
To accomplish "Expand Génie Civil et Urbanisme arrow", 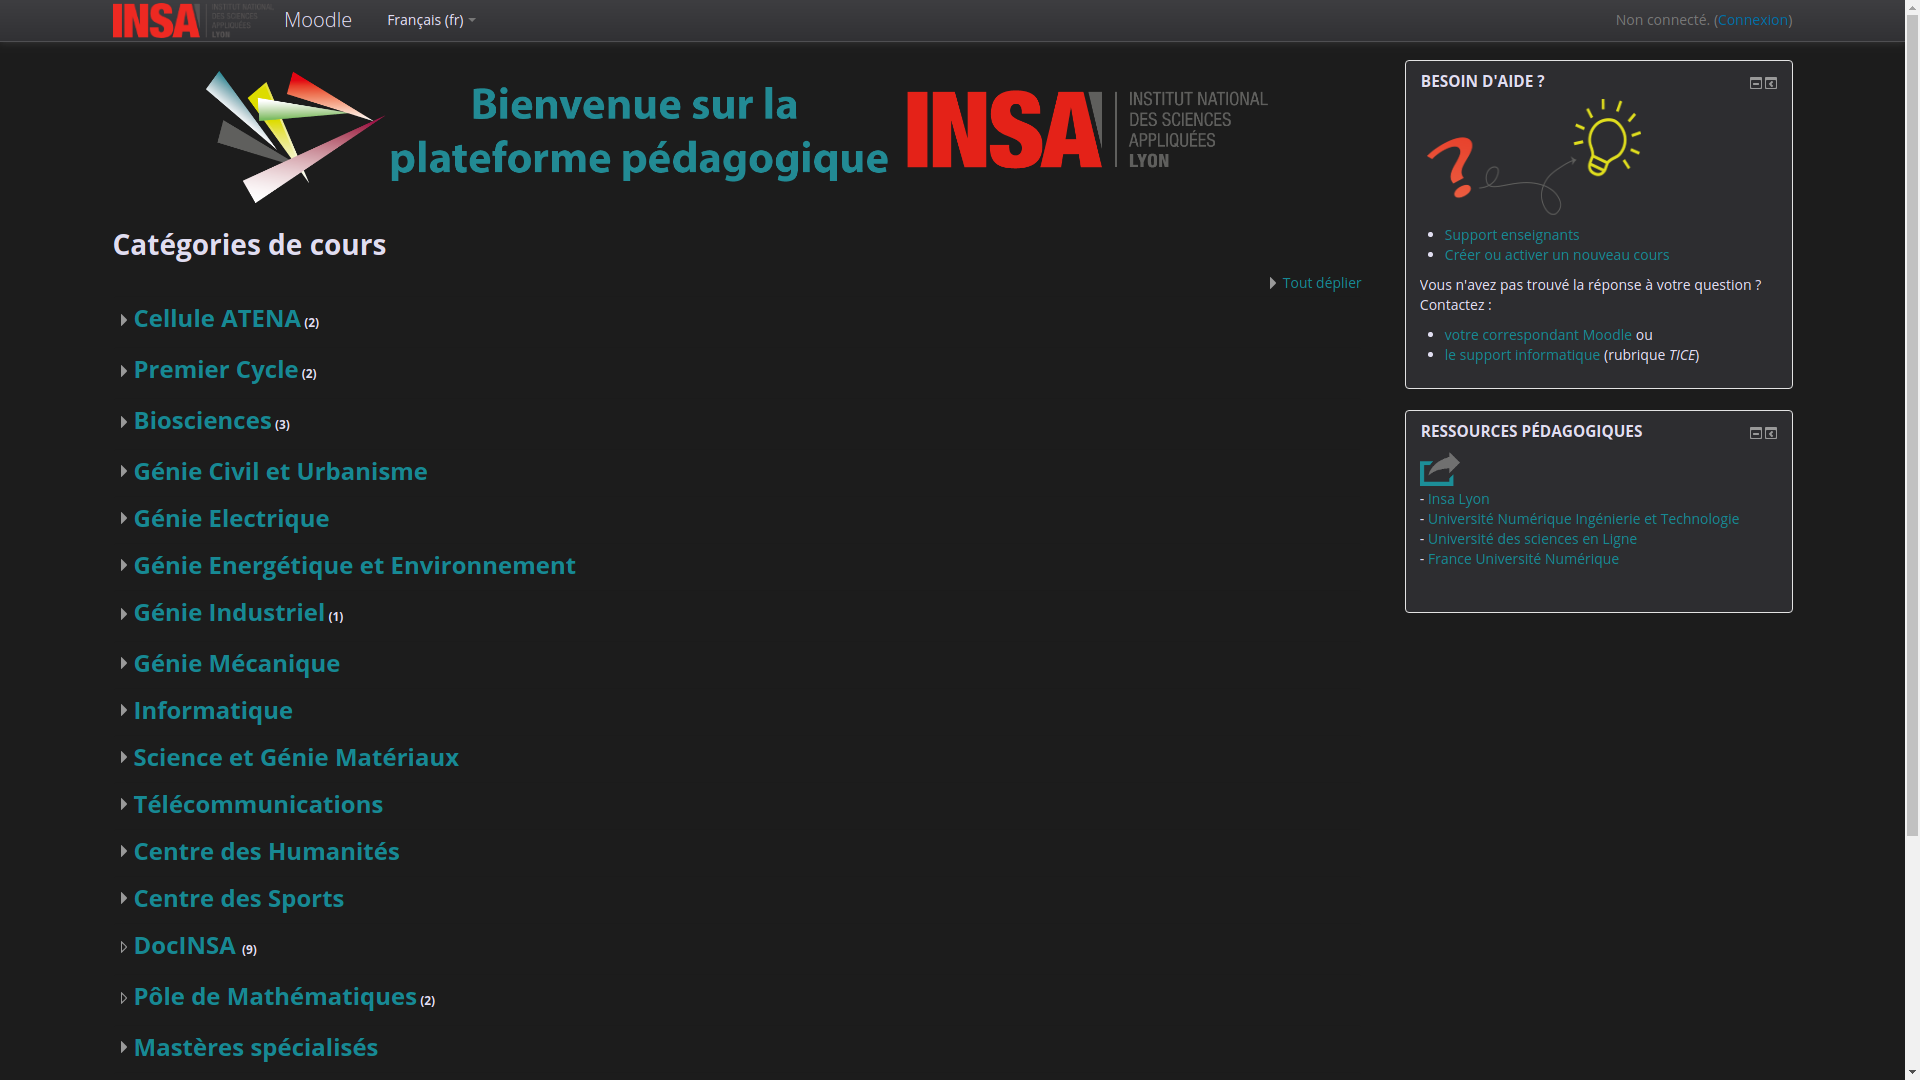I will tap(123, 471).
